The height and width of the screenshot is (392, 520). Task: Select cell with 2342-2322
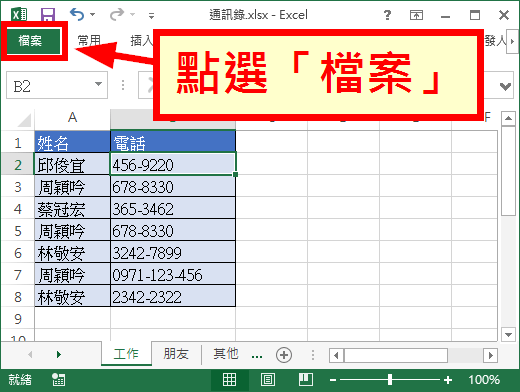(173, 296)
